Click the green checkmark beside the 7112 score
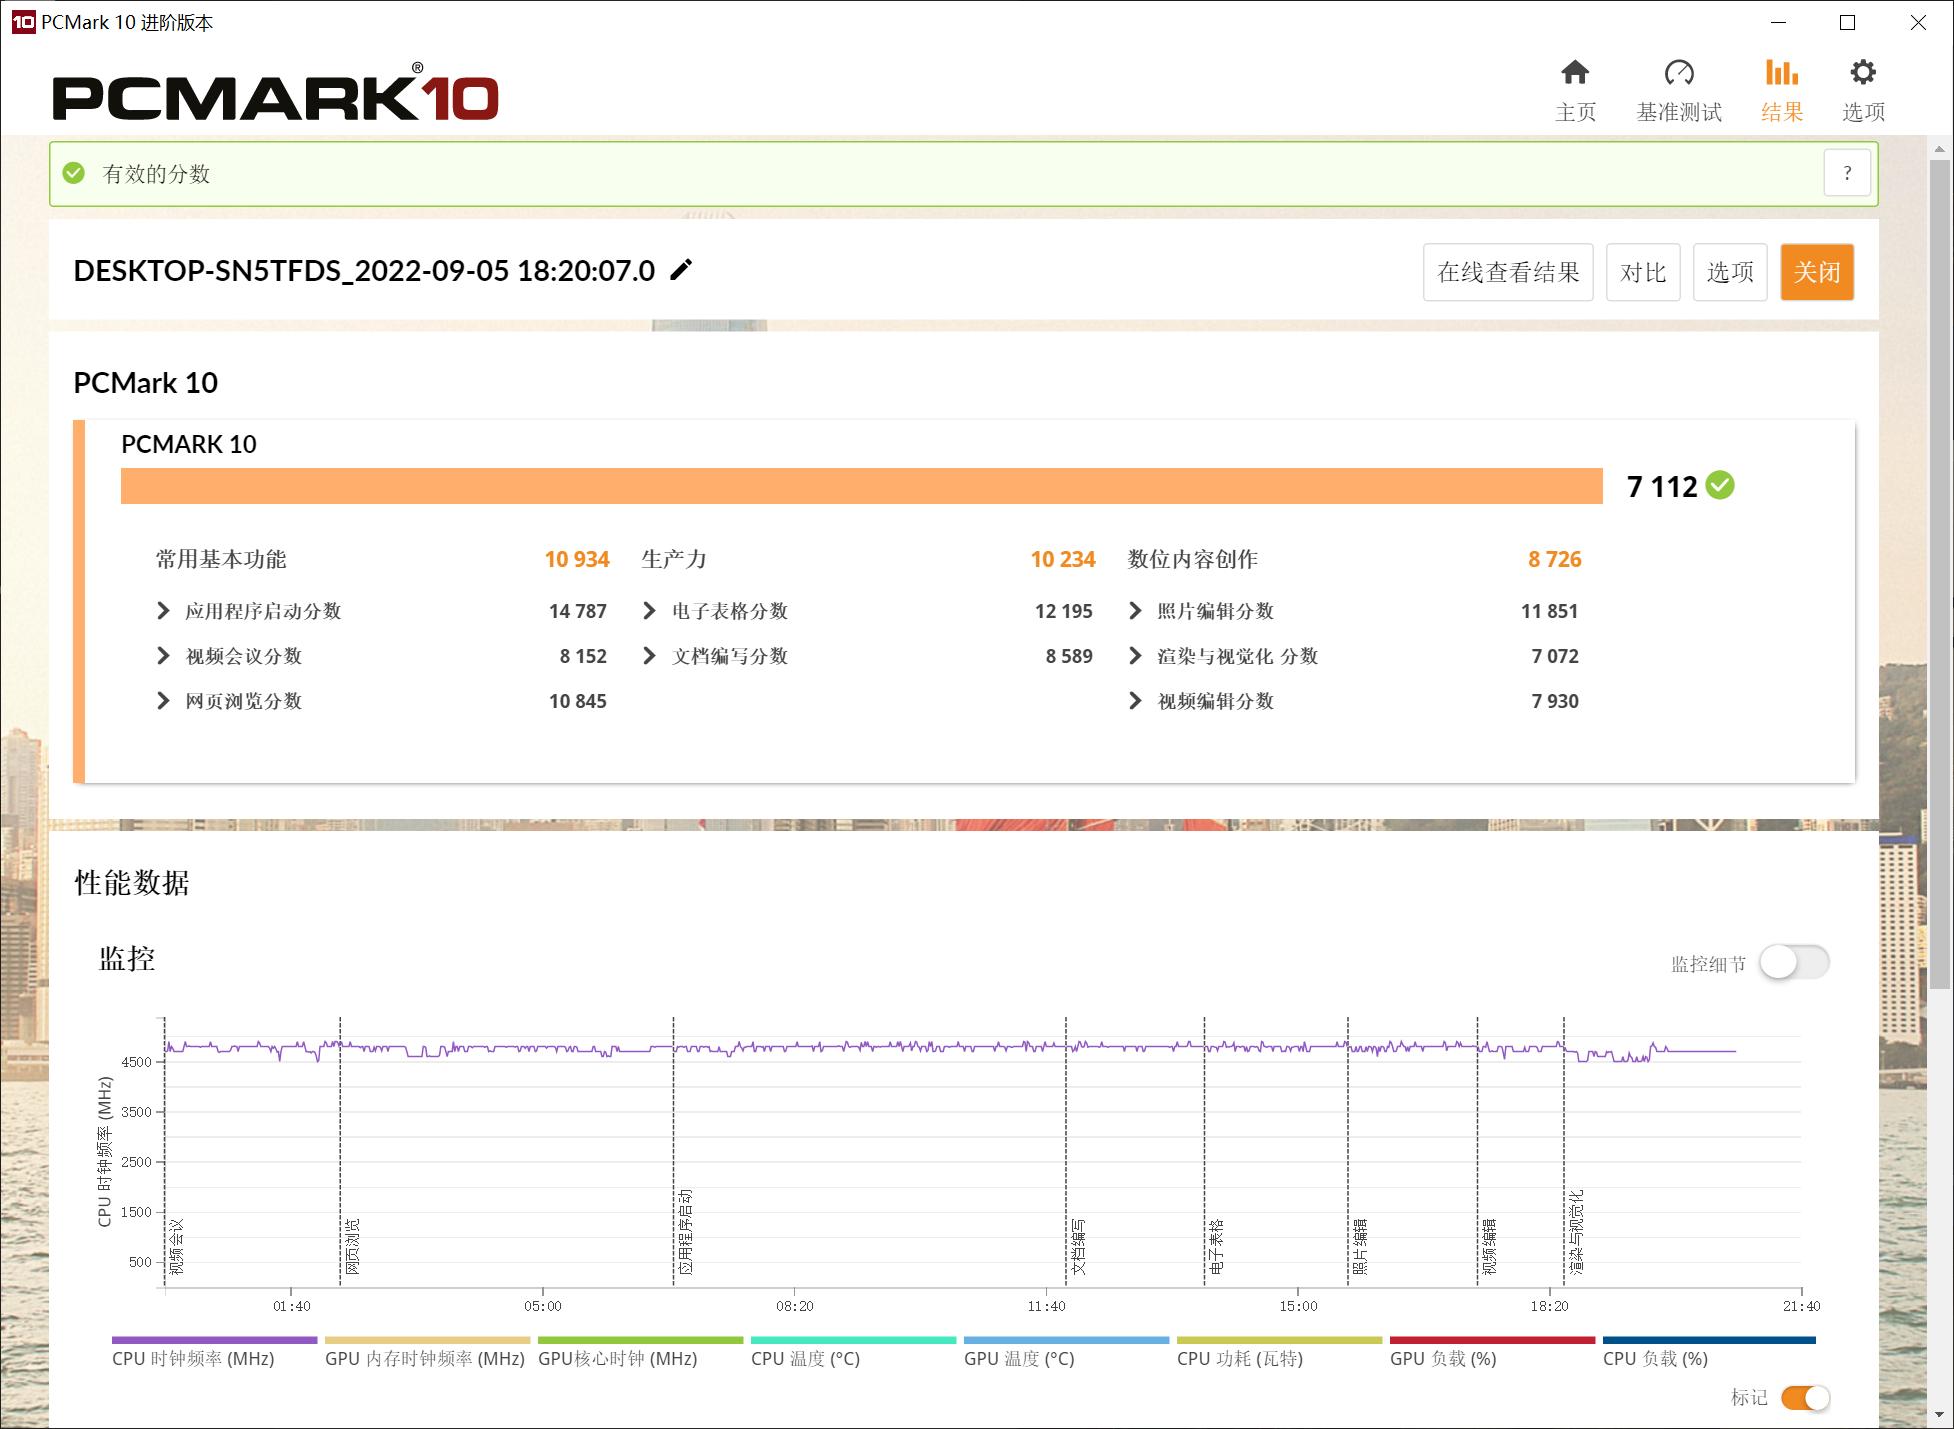The width and height of the screenshot is (1954, 1429). click(1719, 486)
